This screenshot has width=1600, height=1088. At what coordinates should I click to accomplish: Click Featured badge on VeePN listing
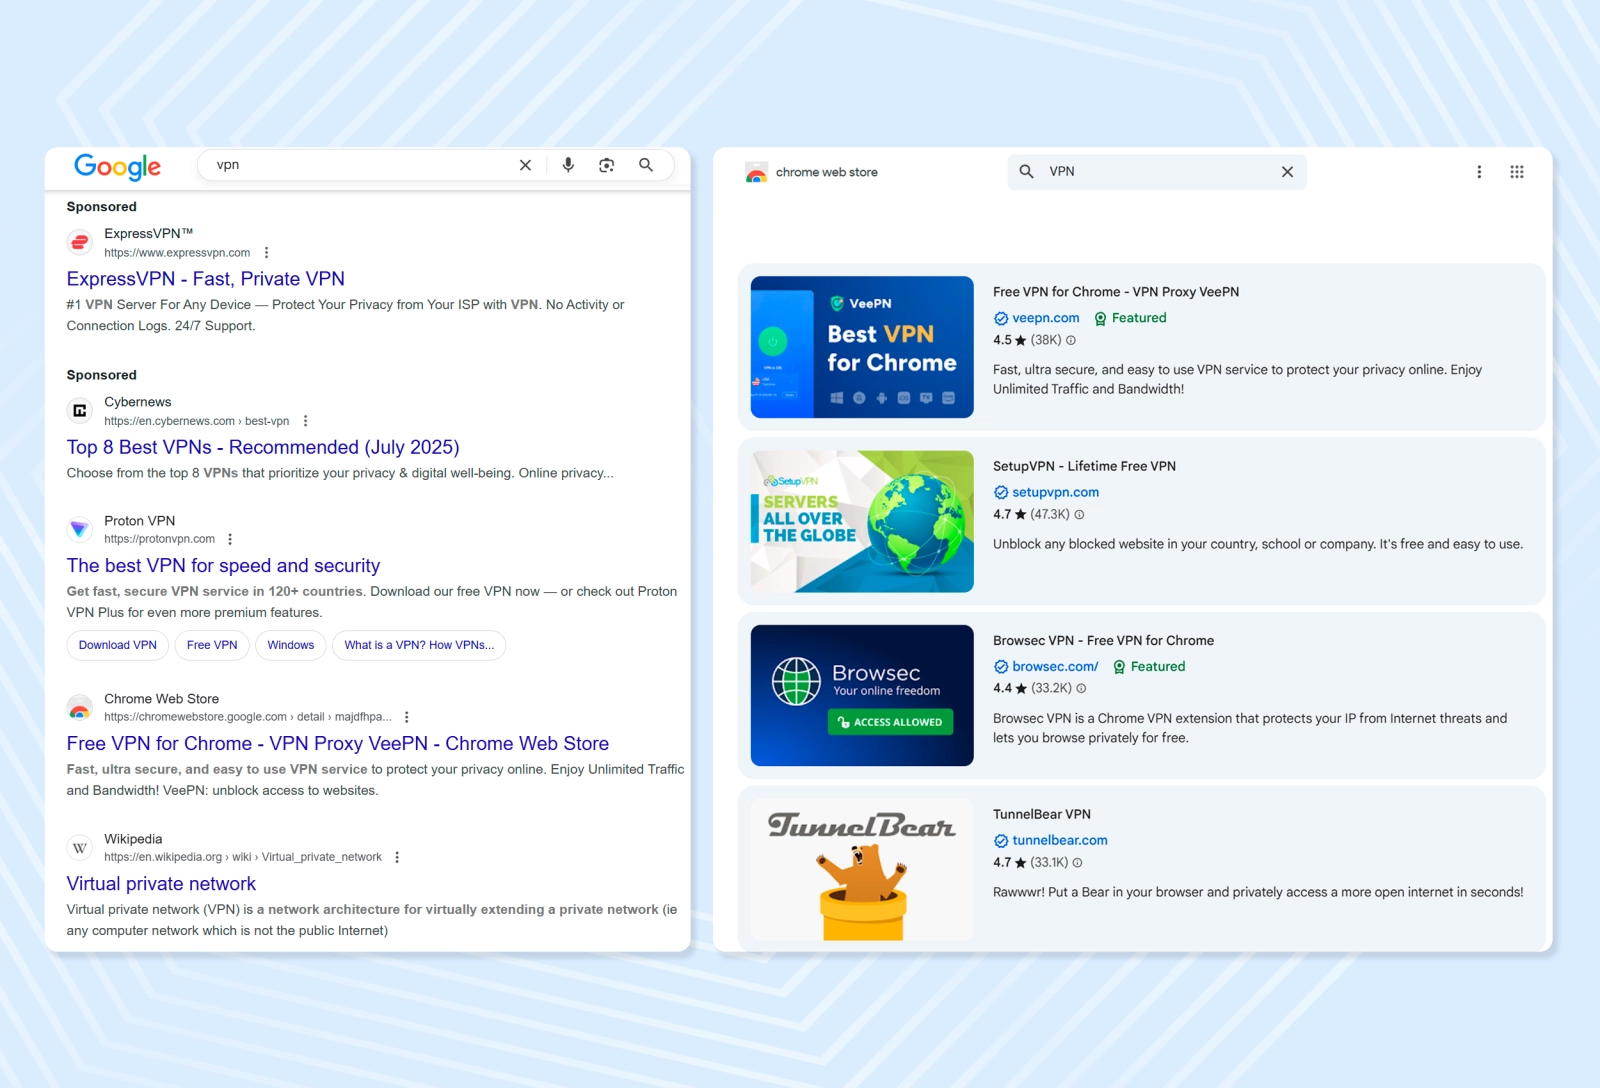[x=1130, y=318]
